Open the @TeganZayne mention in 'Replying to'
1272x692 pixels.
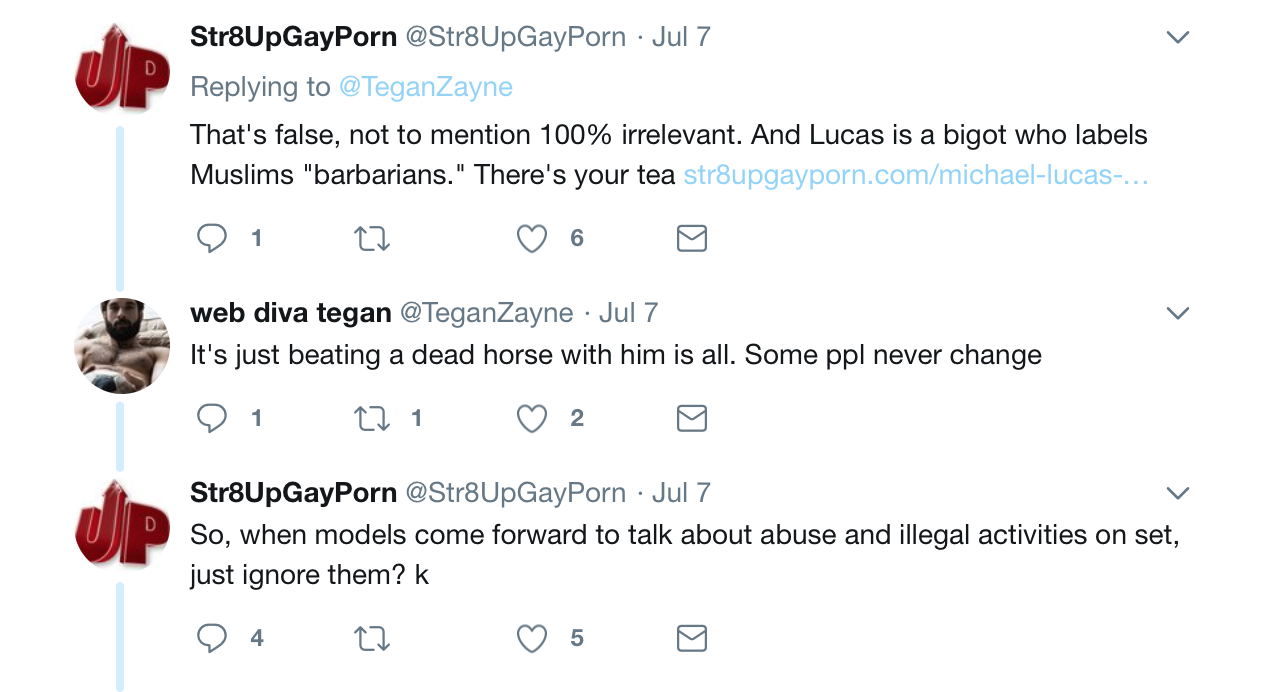[426, 87]
